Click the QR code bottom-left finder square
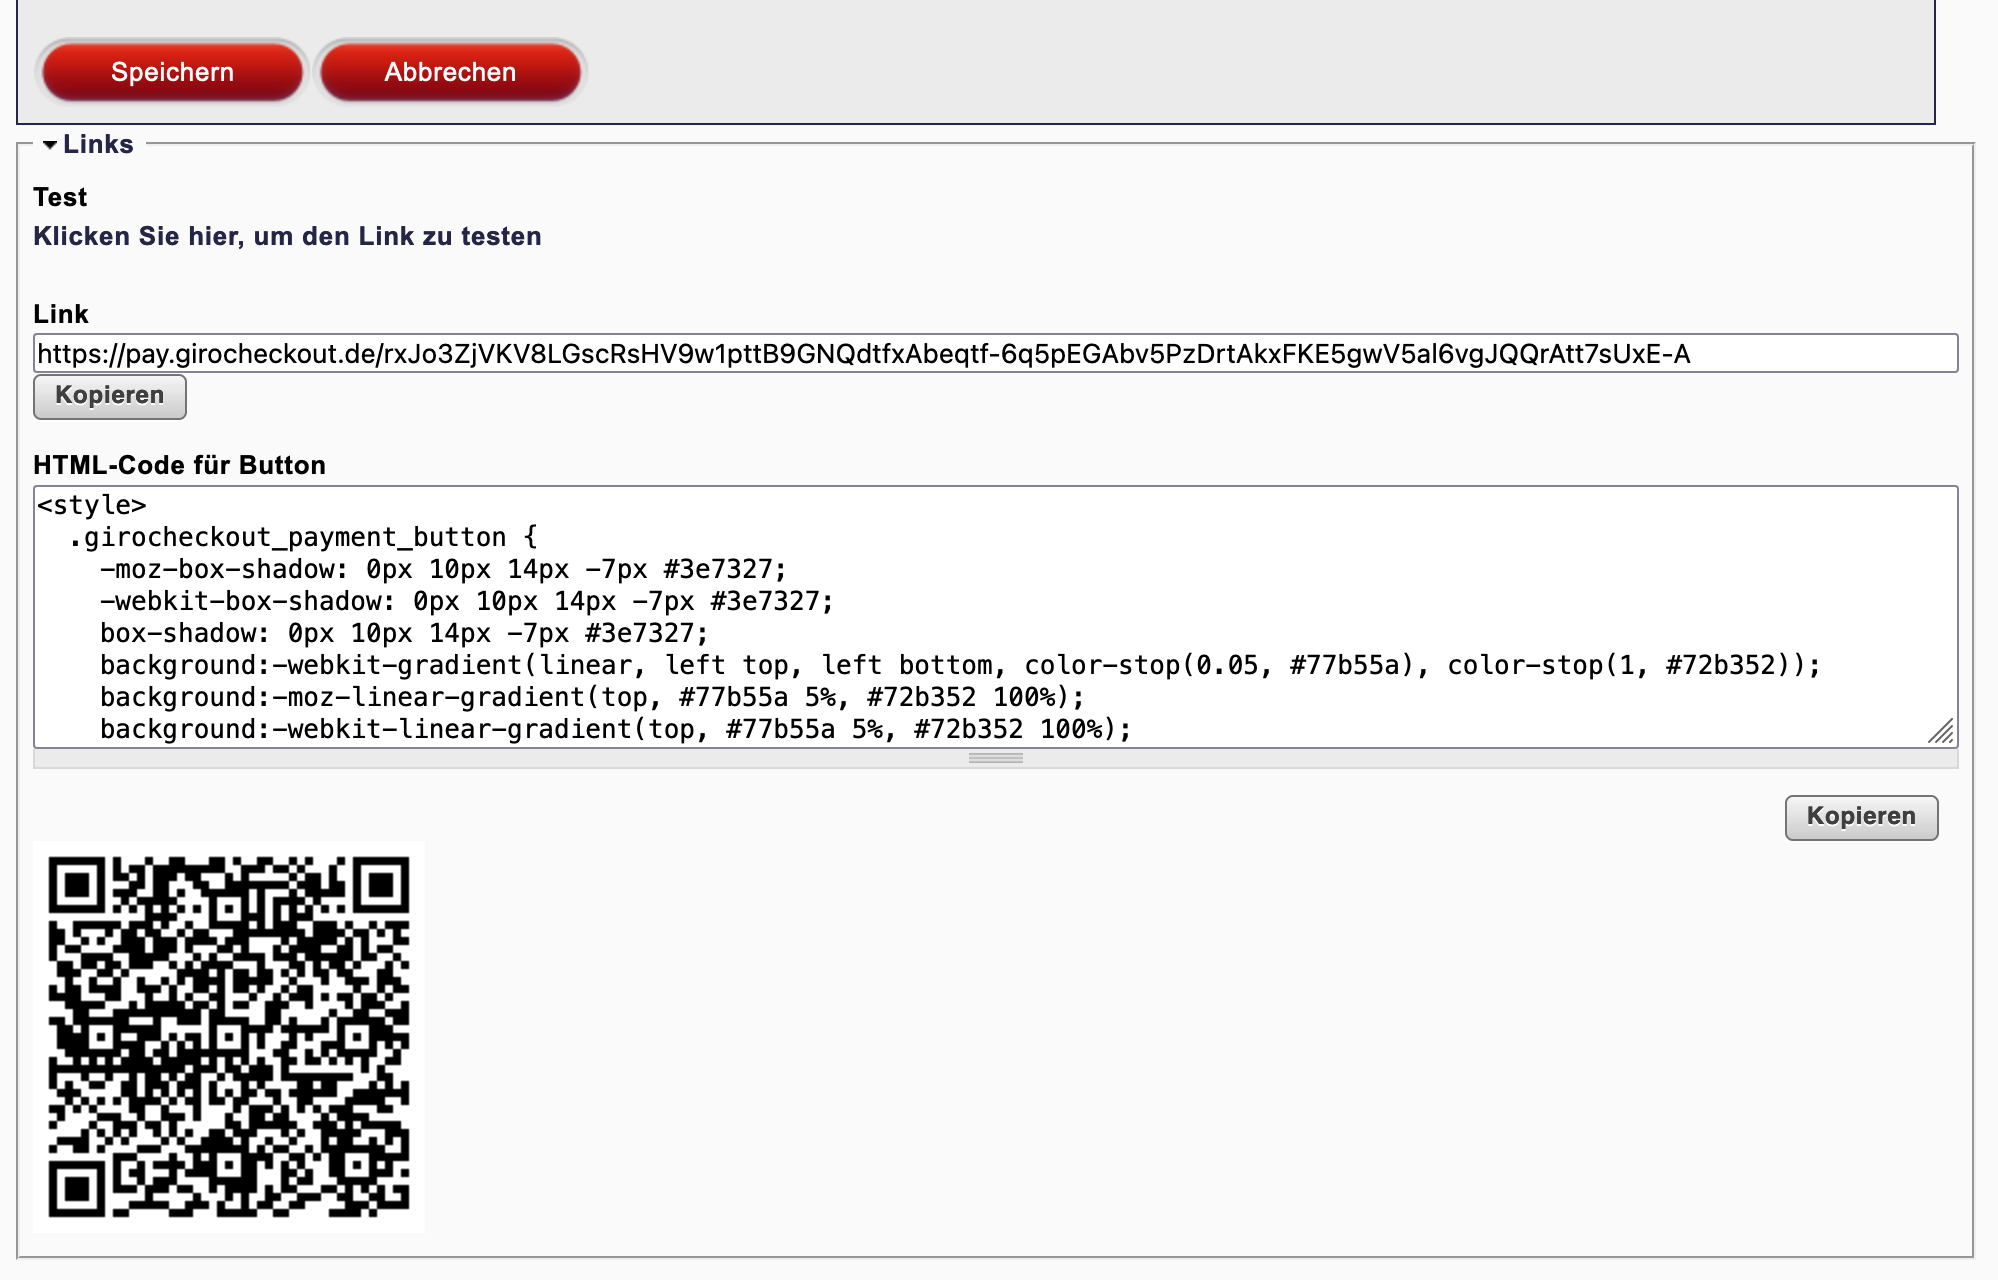 coord(78,1187)
